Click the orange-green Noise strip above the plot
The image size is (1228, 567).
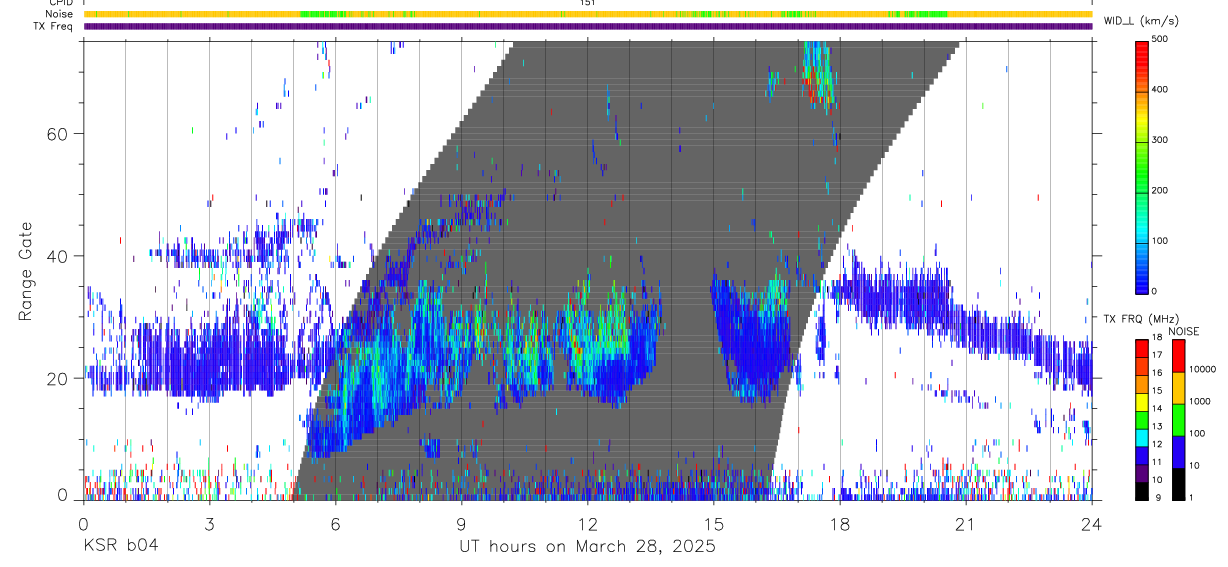pos(587,14)
